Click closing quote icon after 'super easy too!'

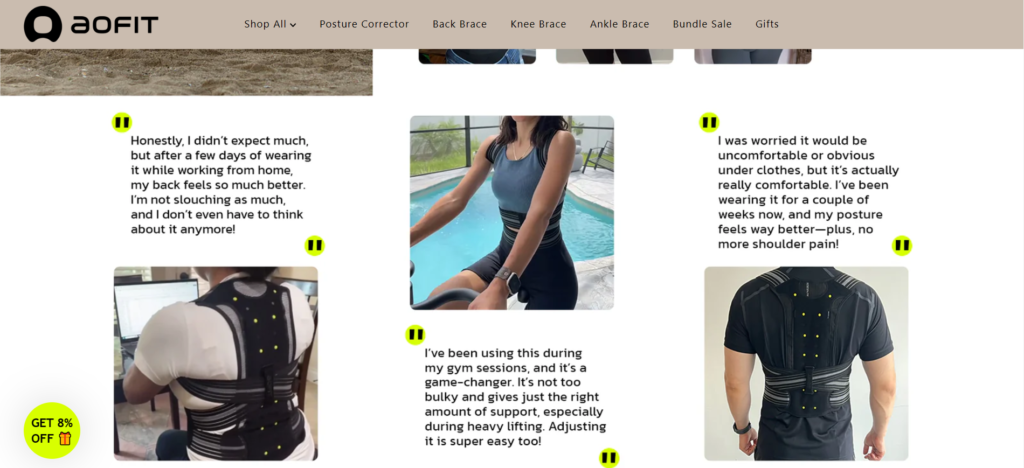[x=609, y=458]
